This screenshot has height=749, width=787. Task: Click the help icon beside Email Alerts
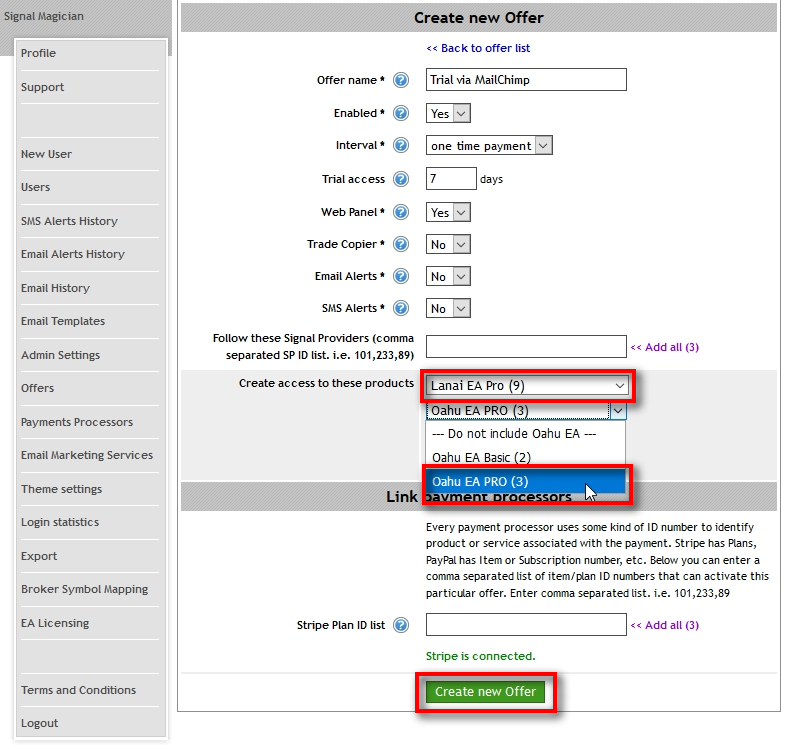[x=401, y=277]
